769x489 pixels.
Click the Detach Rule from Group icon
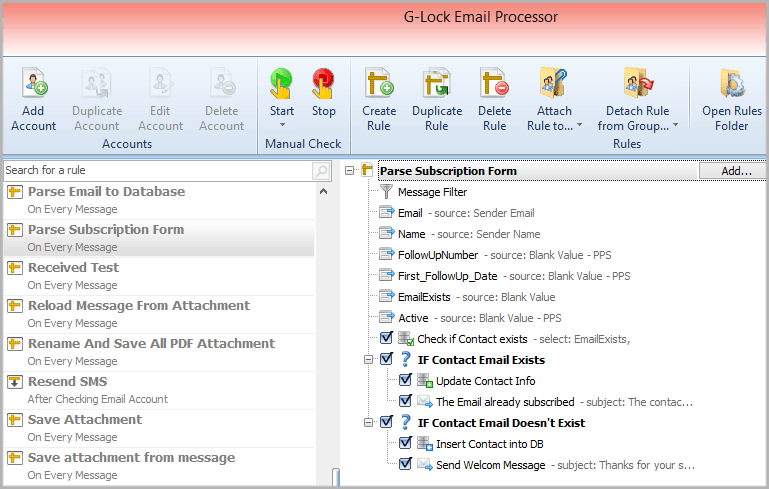coord(638,82)
